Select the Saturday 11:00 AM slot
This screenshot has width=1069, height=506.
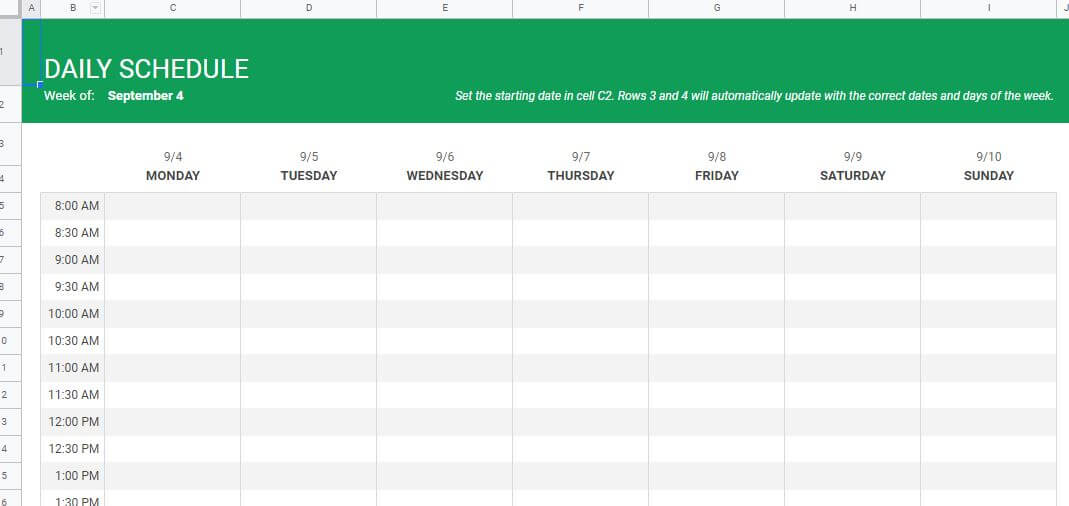pyautogui.click(x=852, y=368)
